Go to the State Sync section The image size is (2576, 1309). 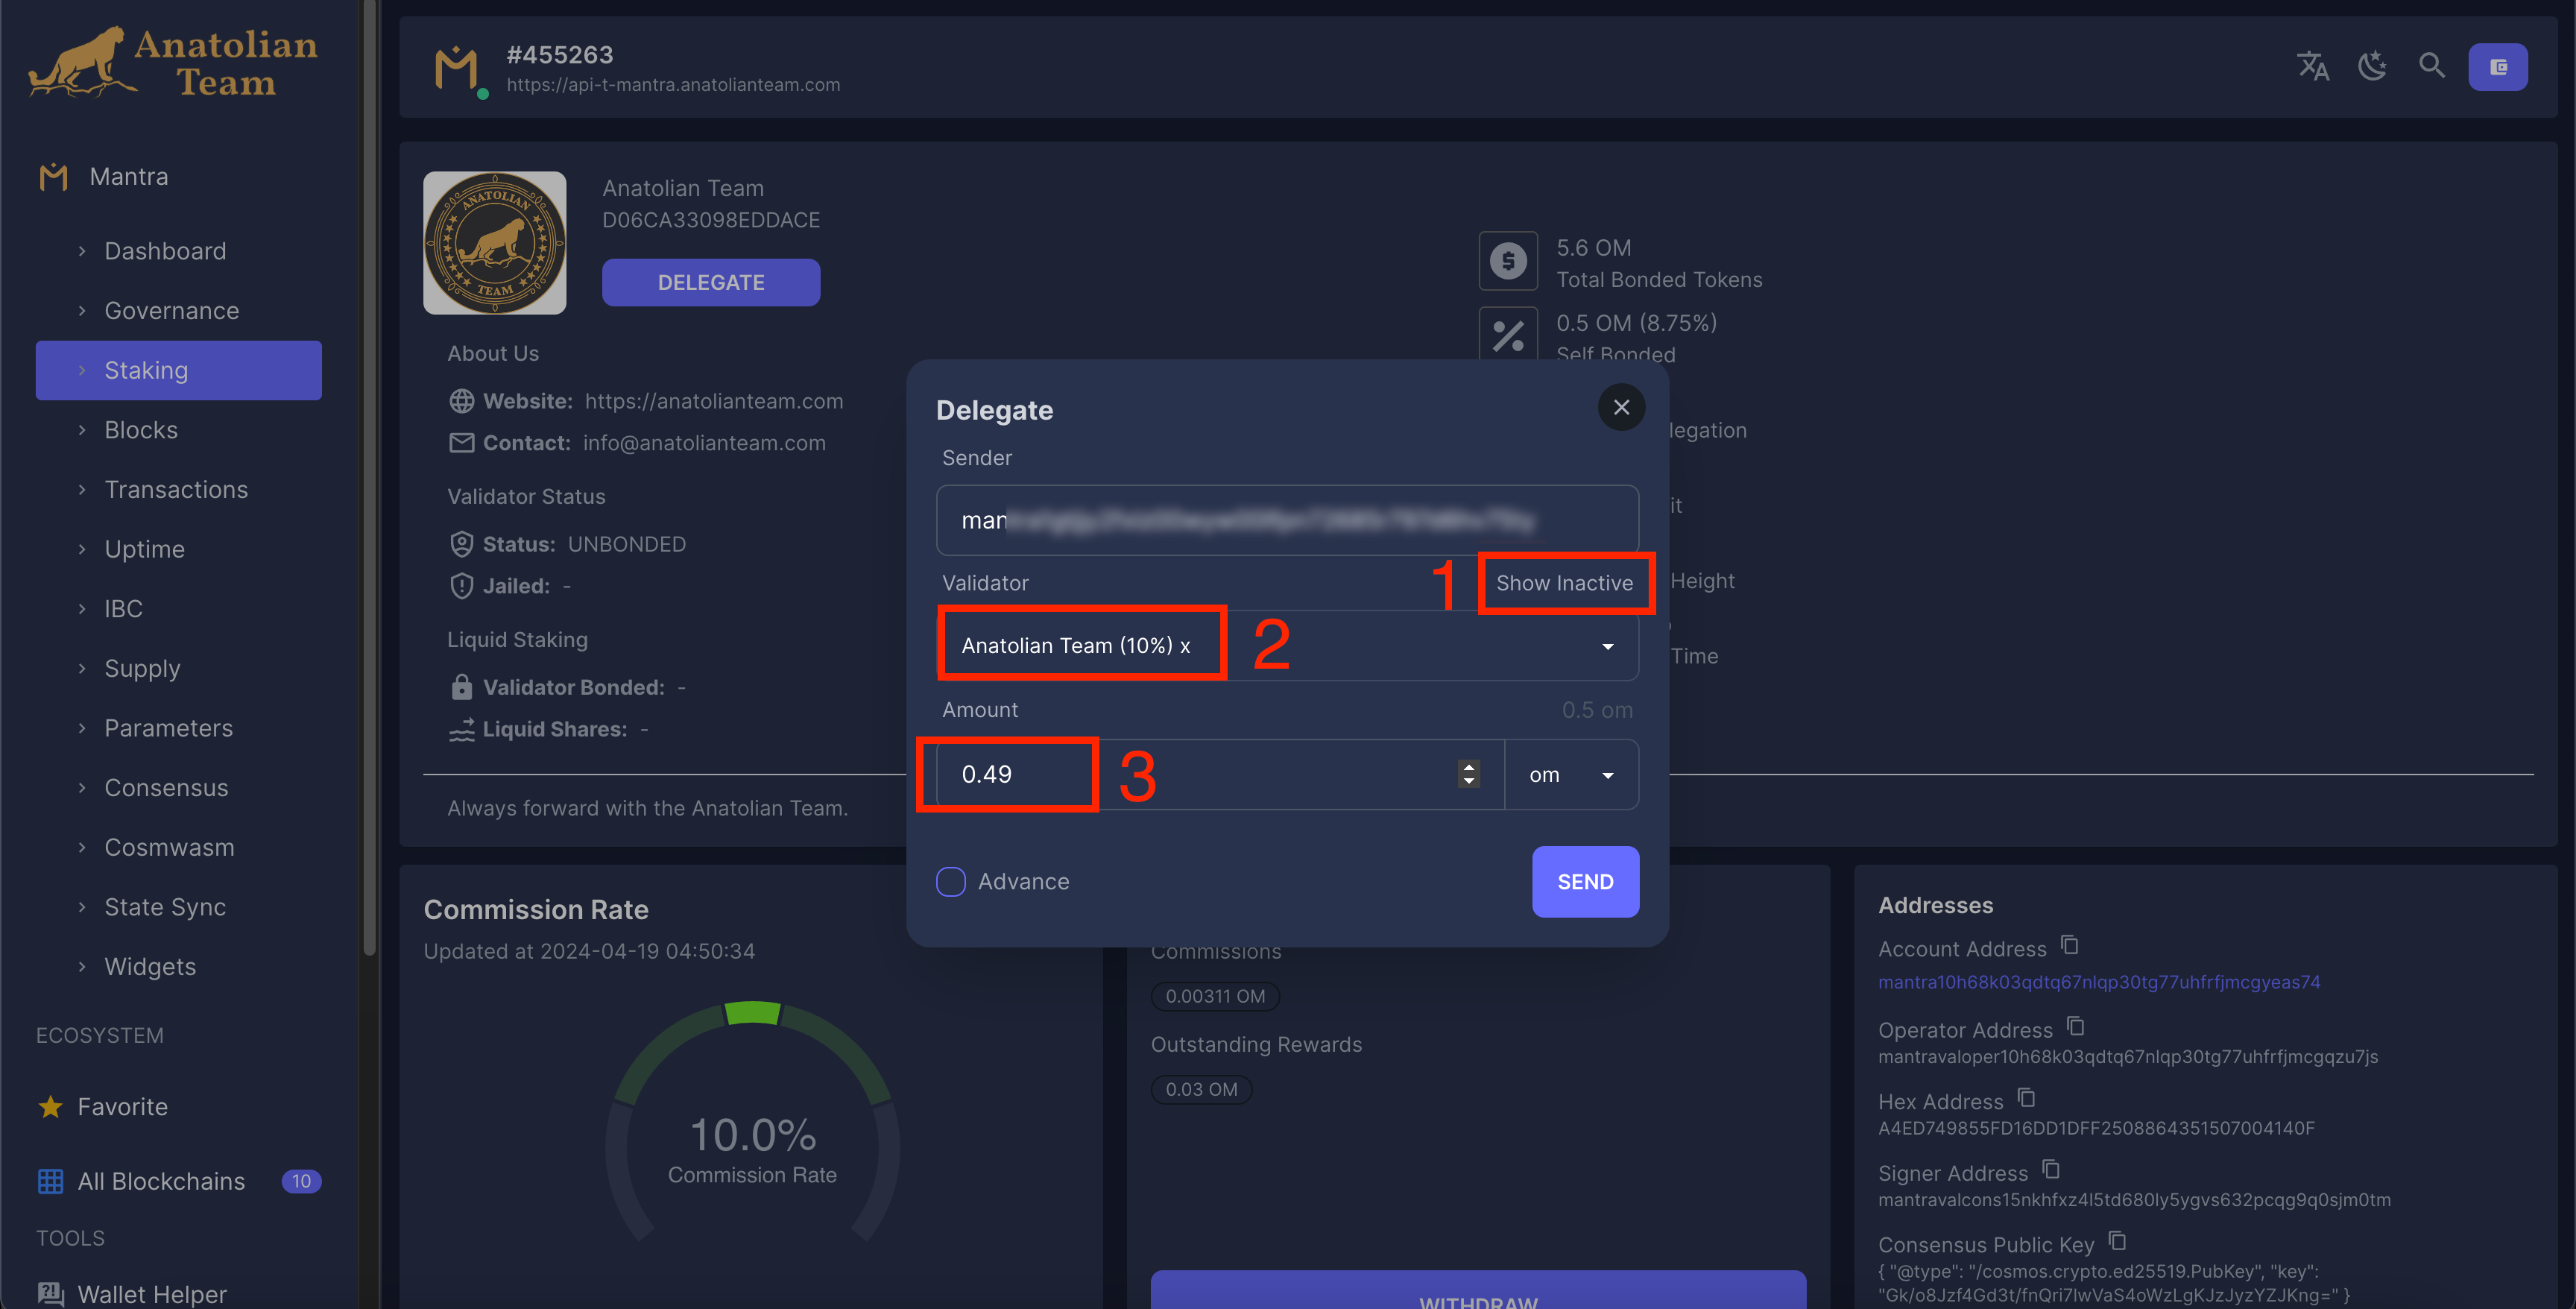179,907
